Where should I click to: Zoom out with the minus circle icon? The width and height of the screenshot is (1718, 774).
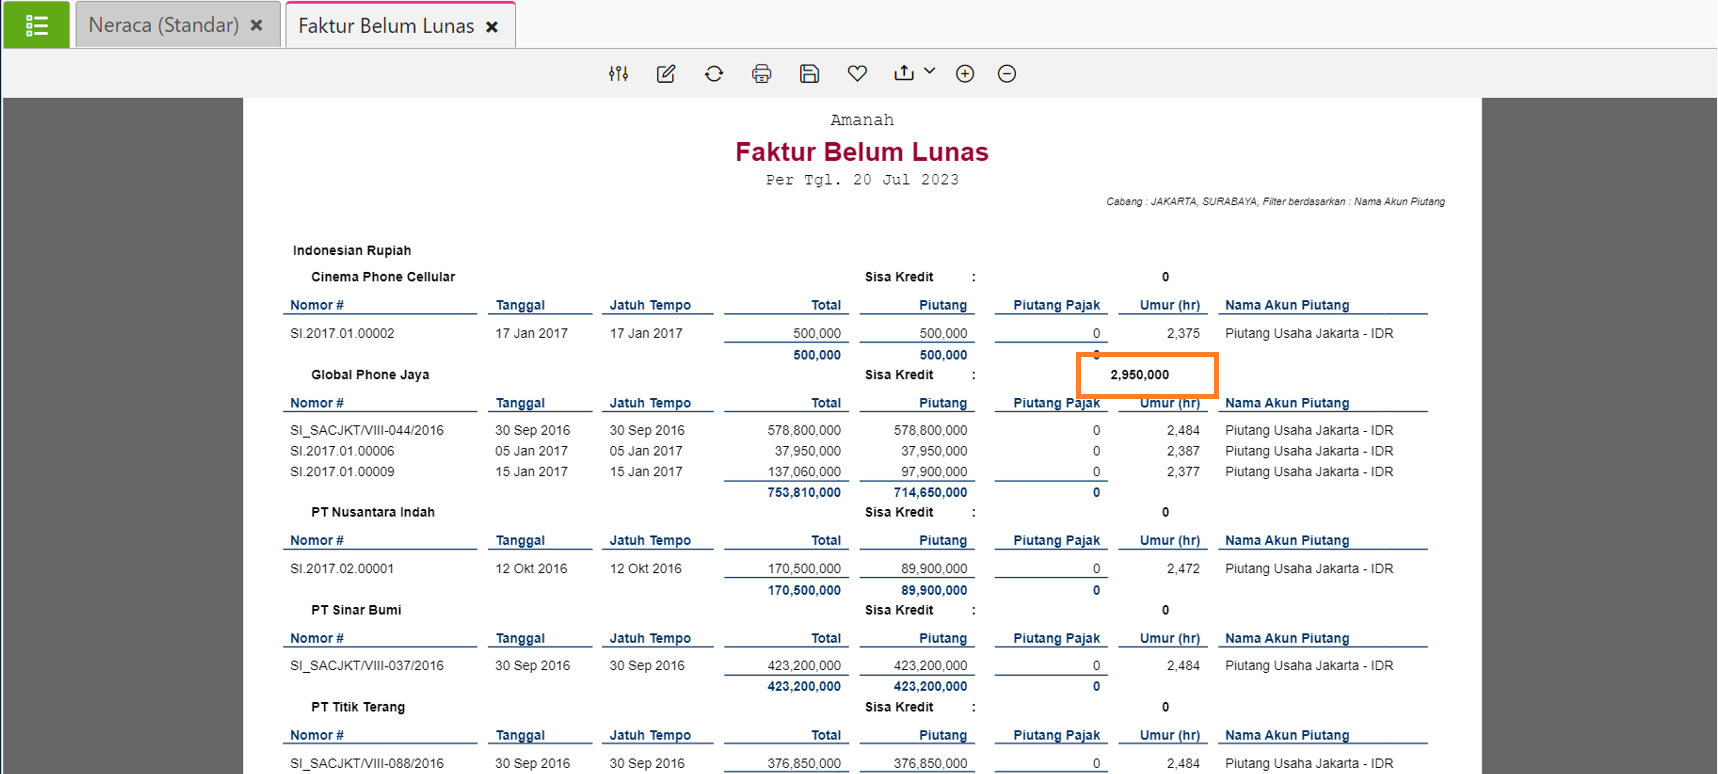click(1007, 74)
